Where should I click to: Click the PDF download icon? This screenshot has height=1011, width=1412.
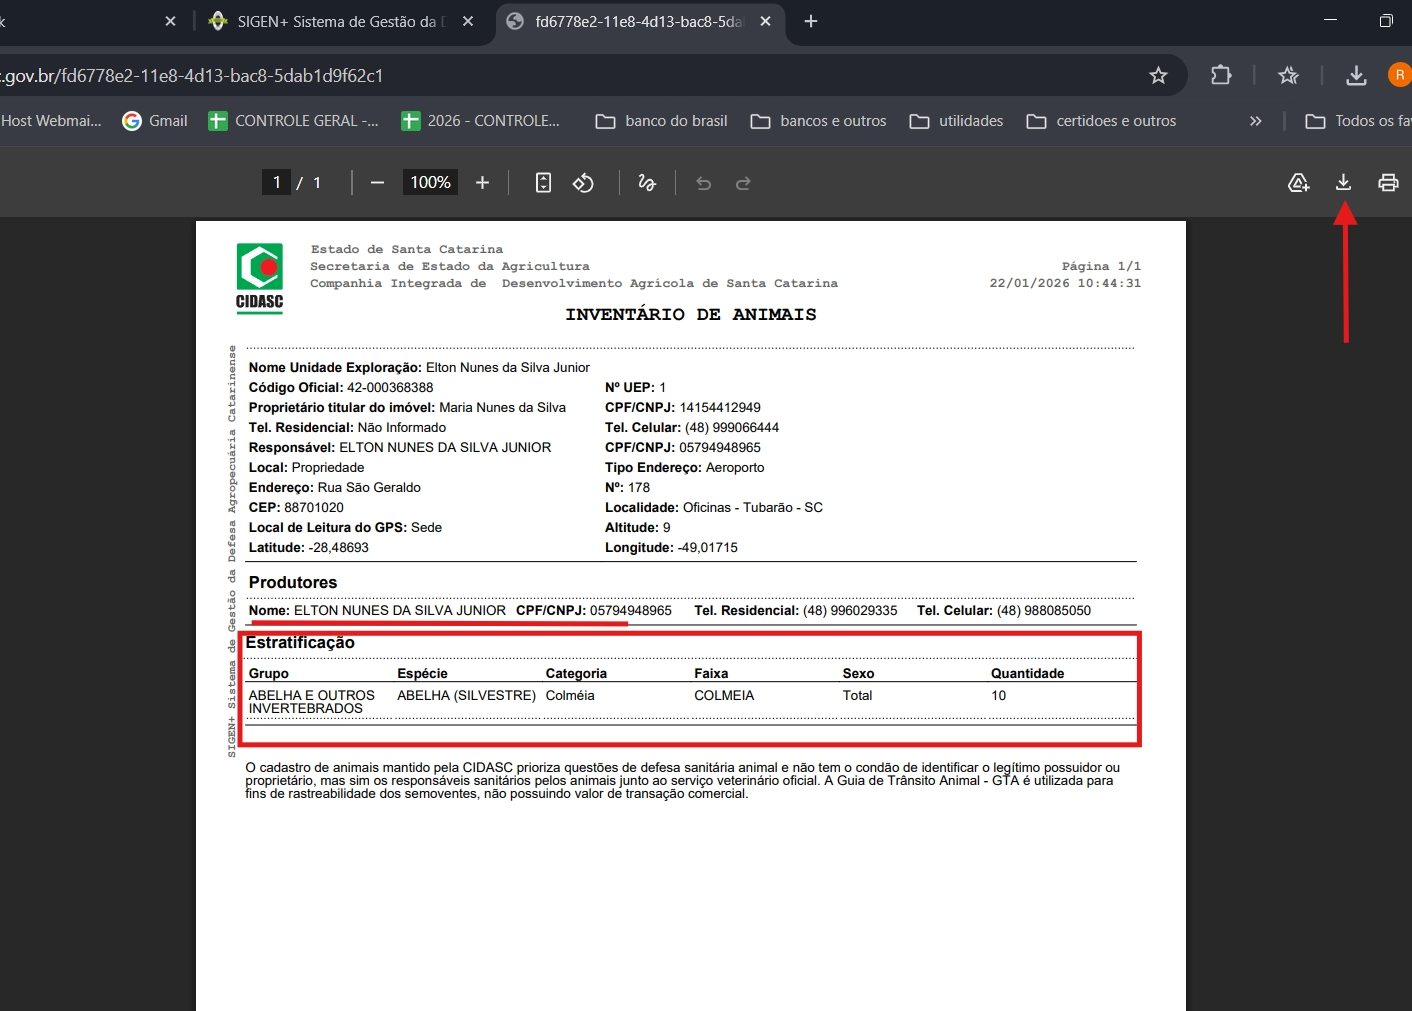click(1343, 182)
